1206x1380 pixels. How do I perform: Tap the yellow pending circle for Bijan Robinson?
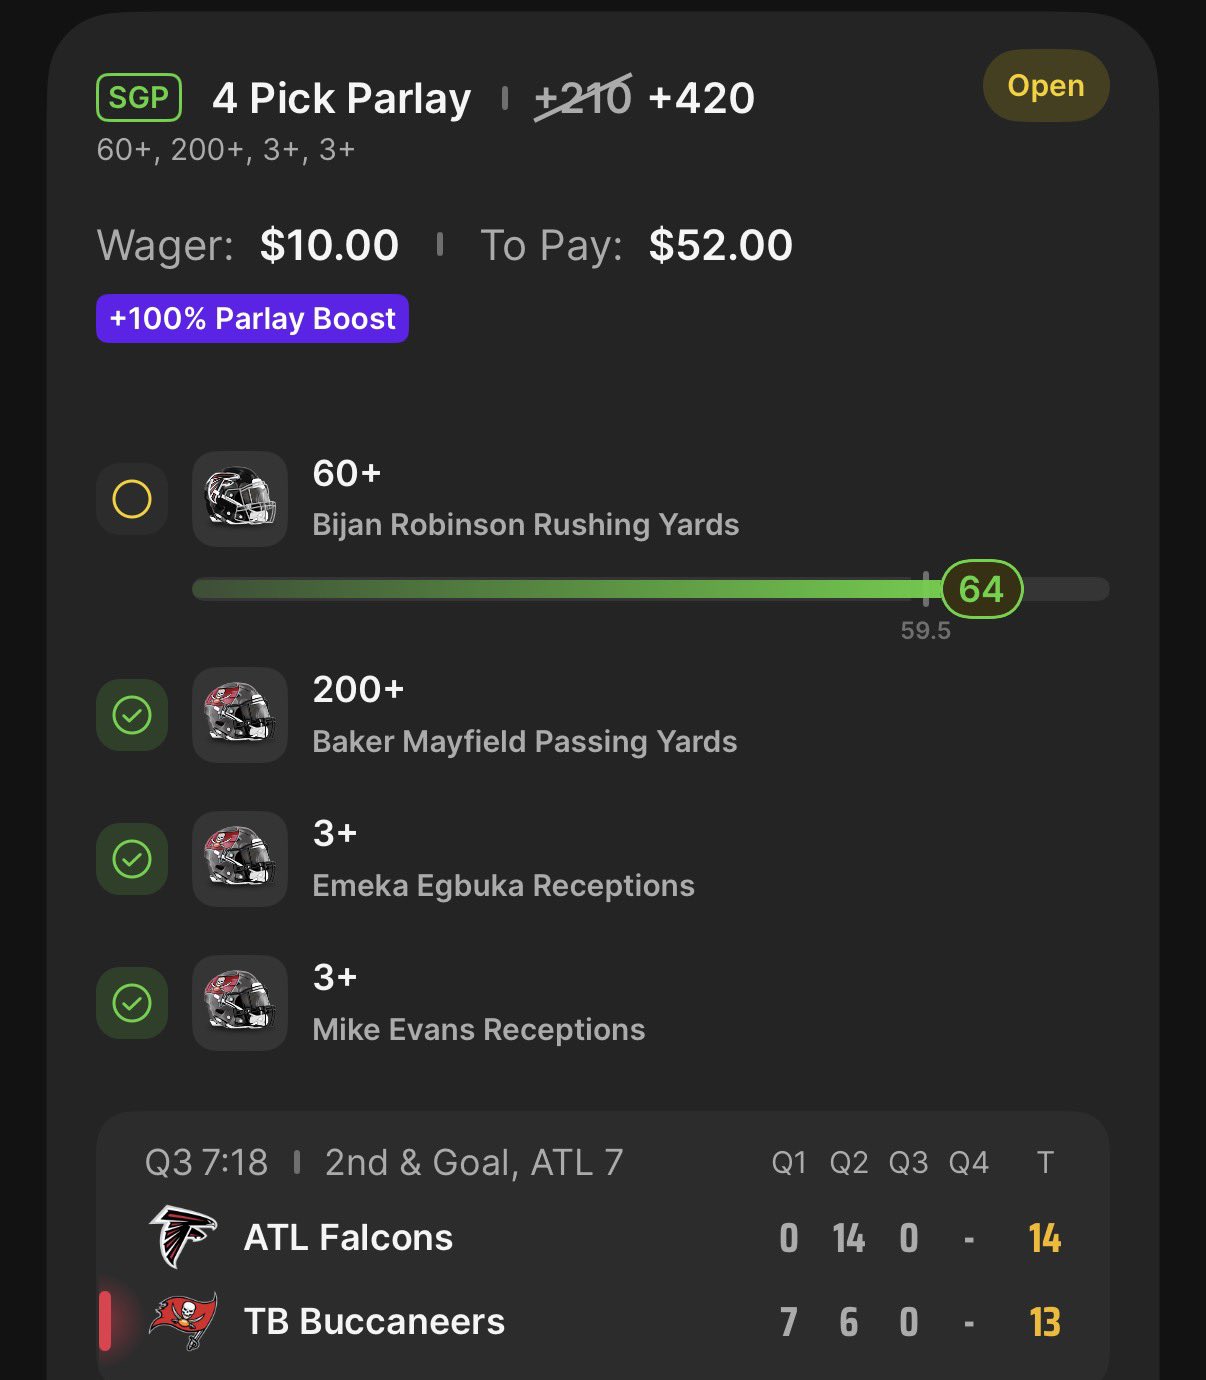tap(132, 499)
